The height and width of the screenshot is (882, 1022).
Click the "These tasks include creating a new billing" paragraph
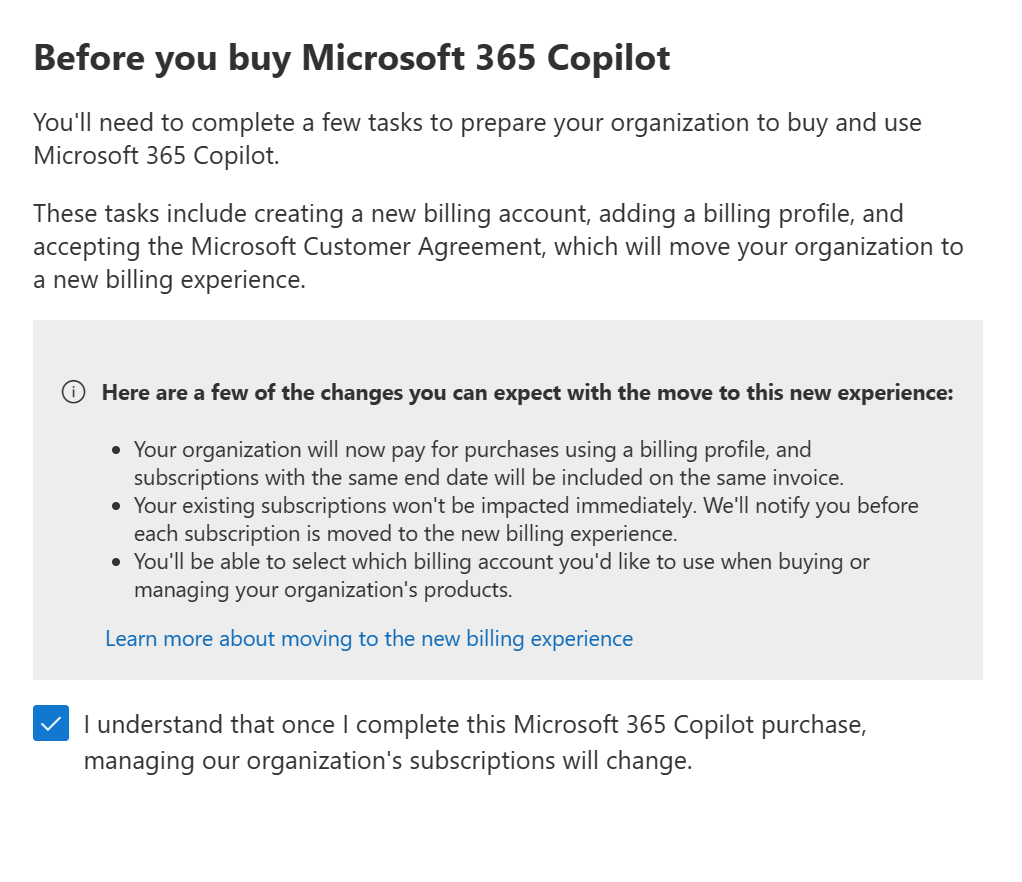468,213
